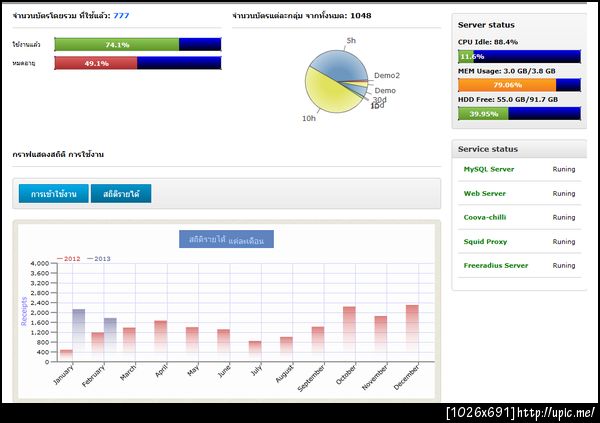The height and width of the screenshot is (423, 600).
Task: Switch to the สถิติรายได้ income tab
Action: point(121,194)
